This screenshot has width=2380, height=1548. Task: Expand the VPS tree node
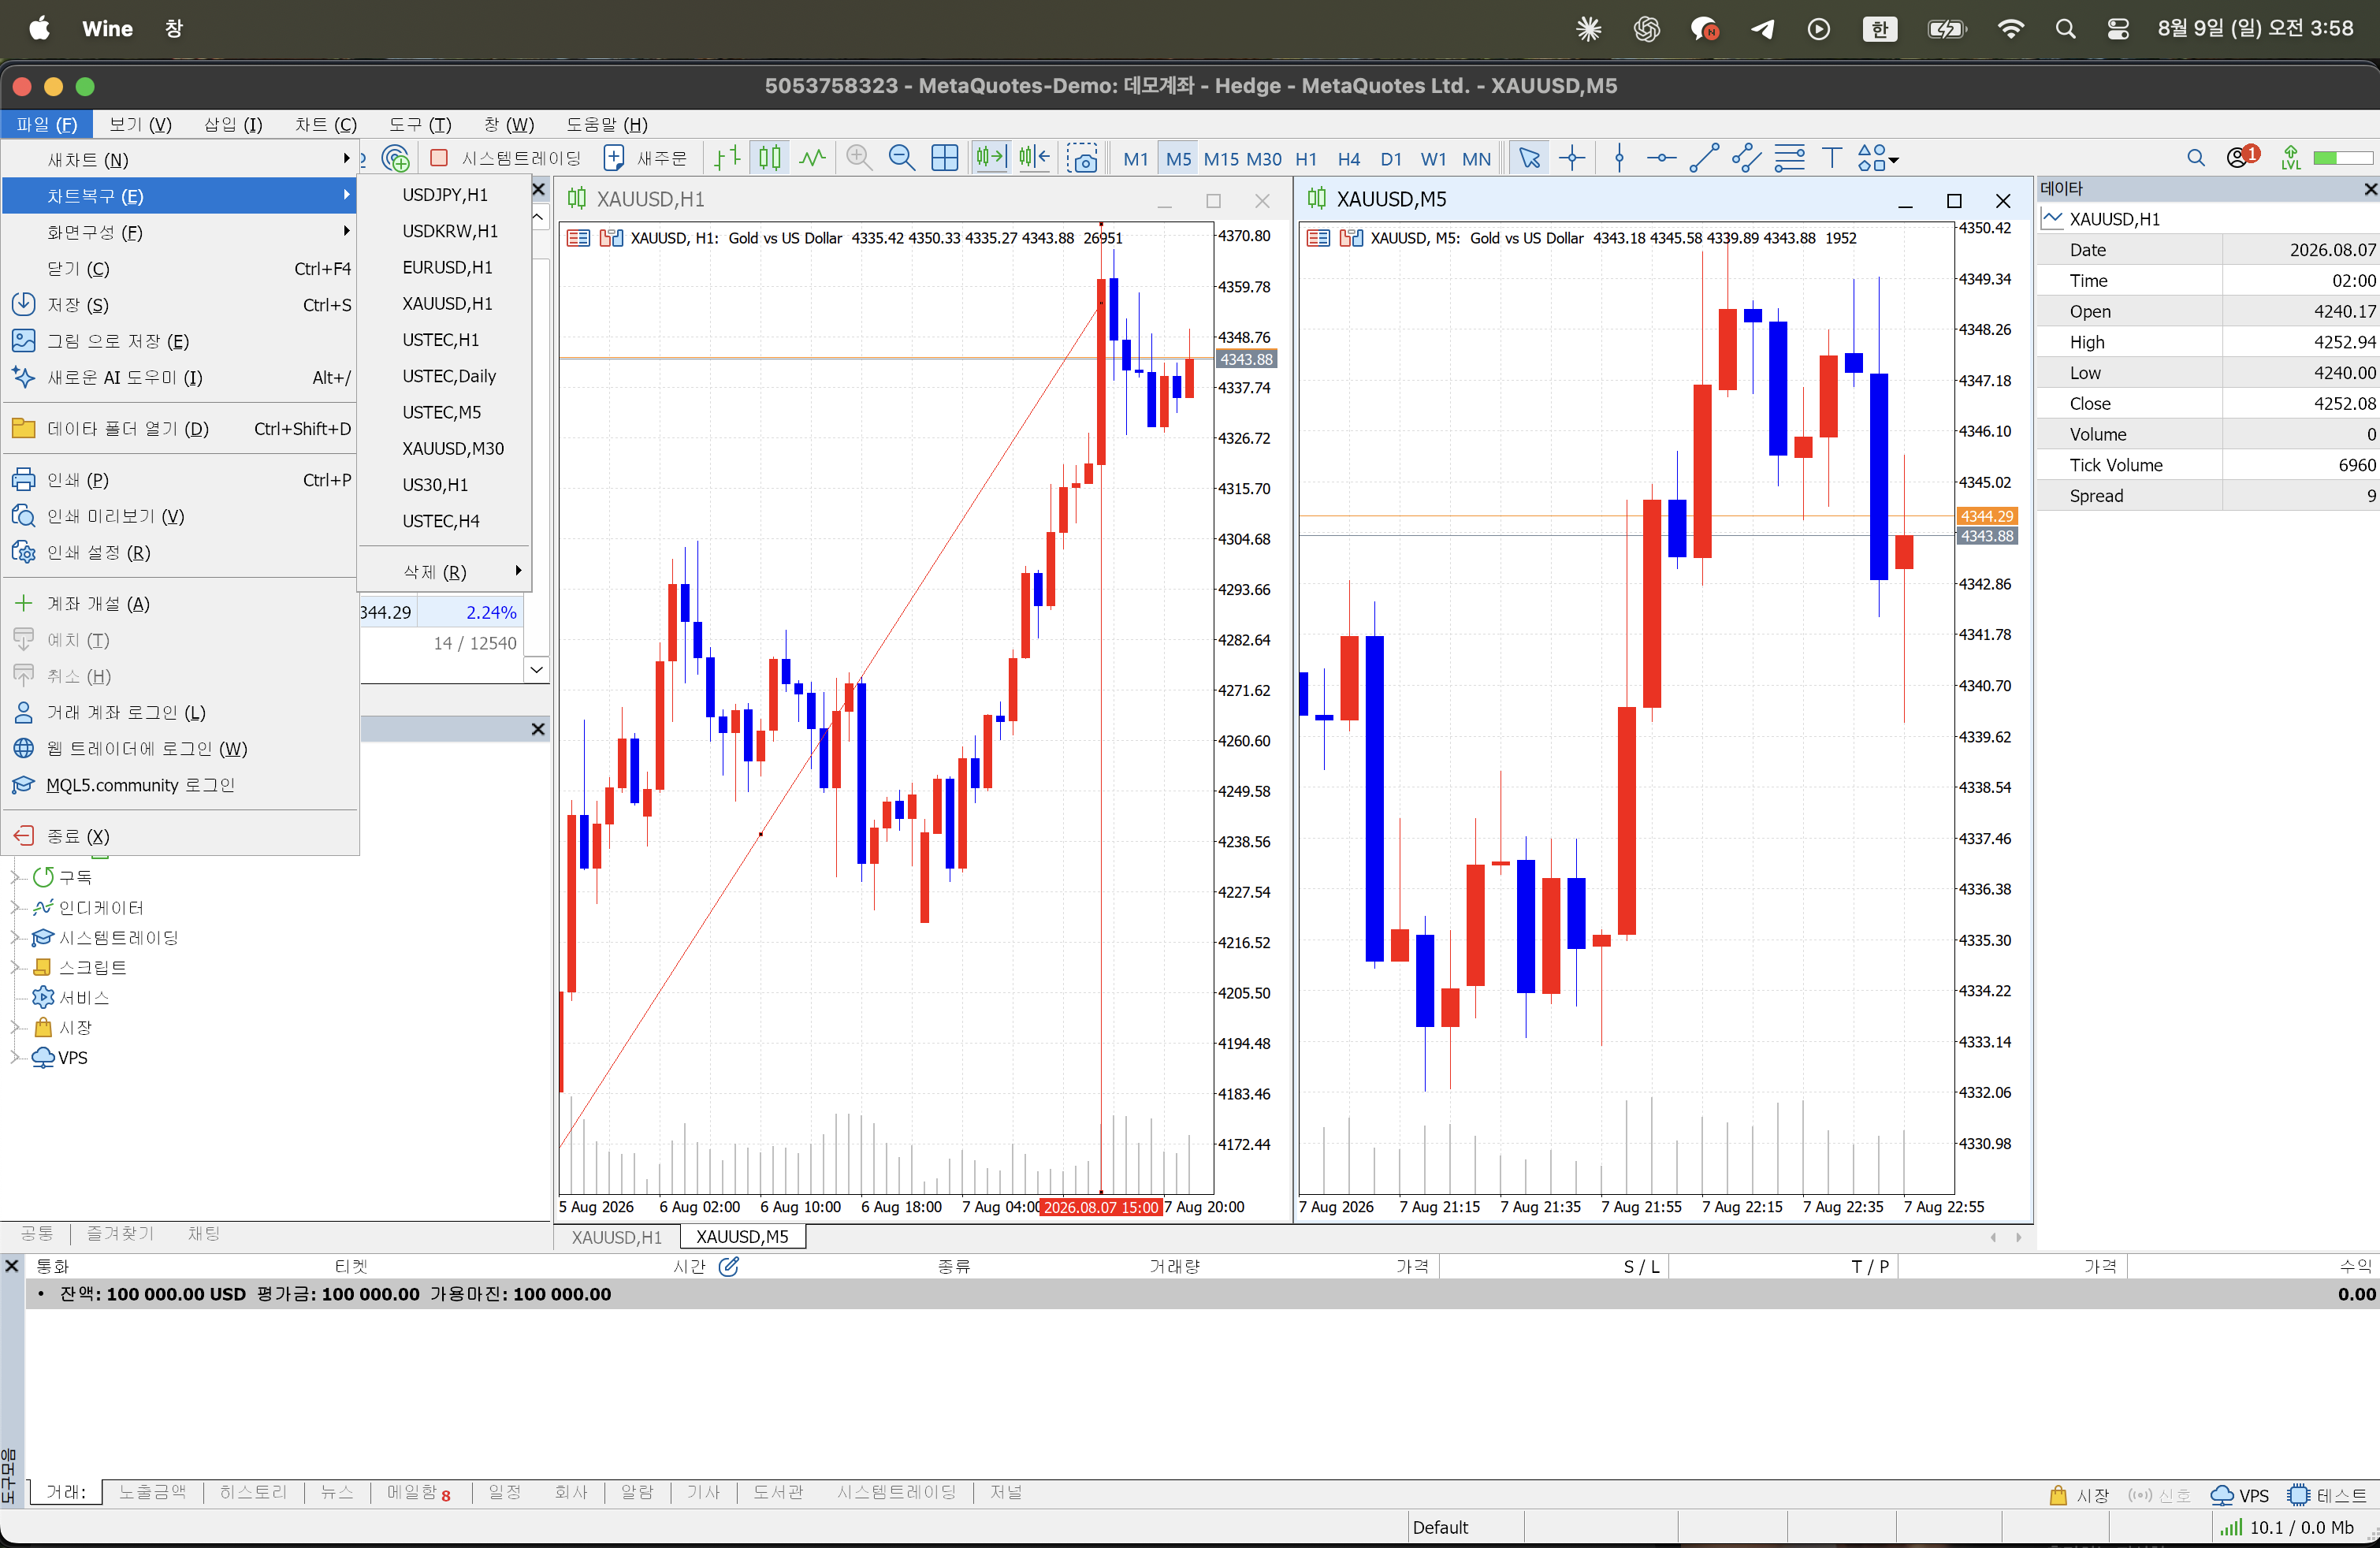click(x=15, y=1057)
